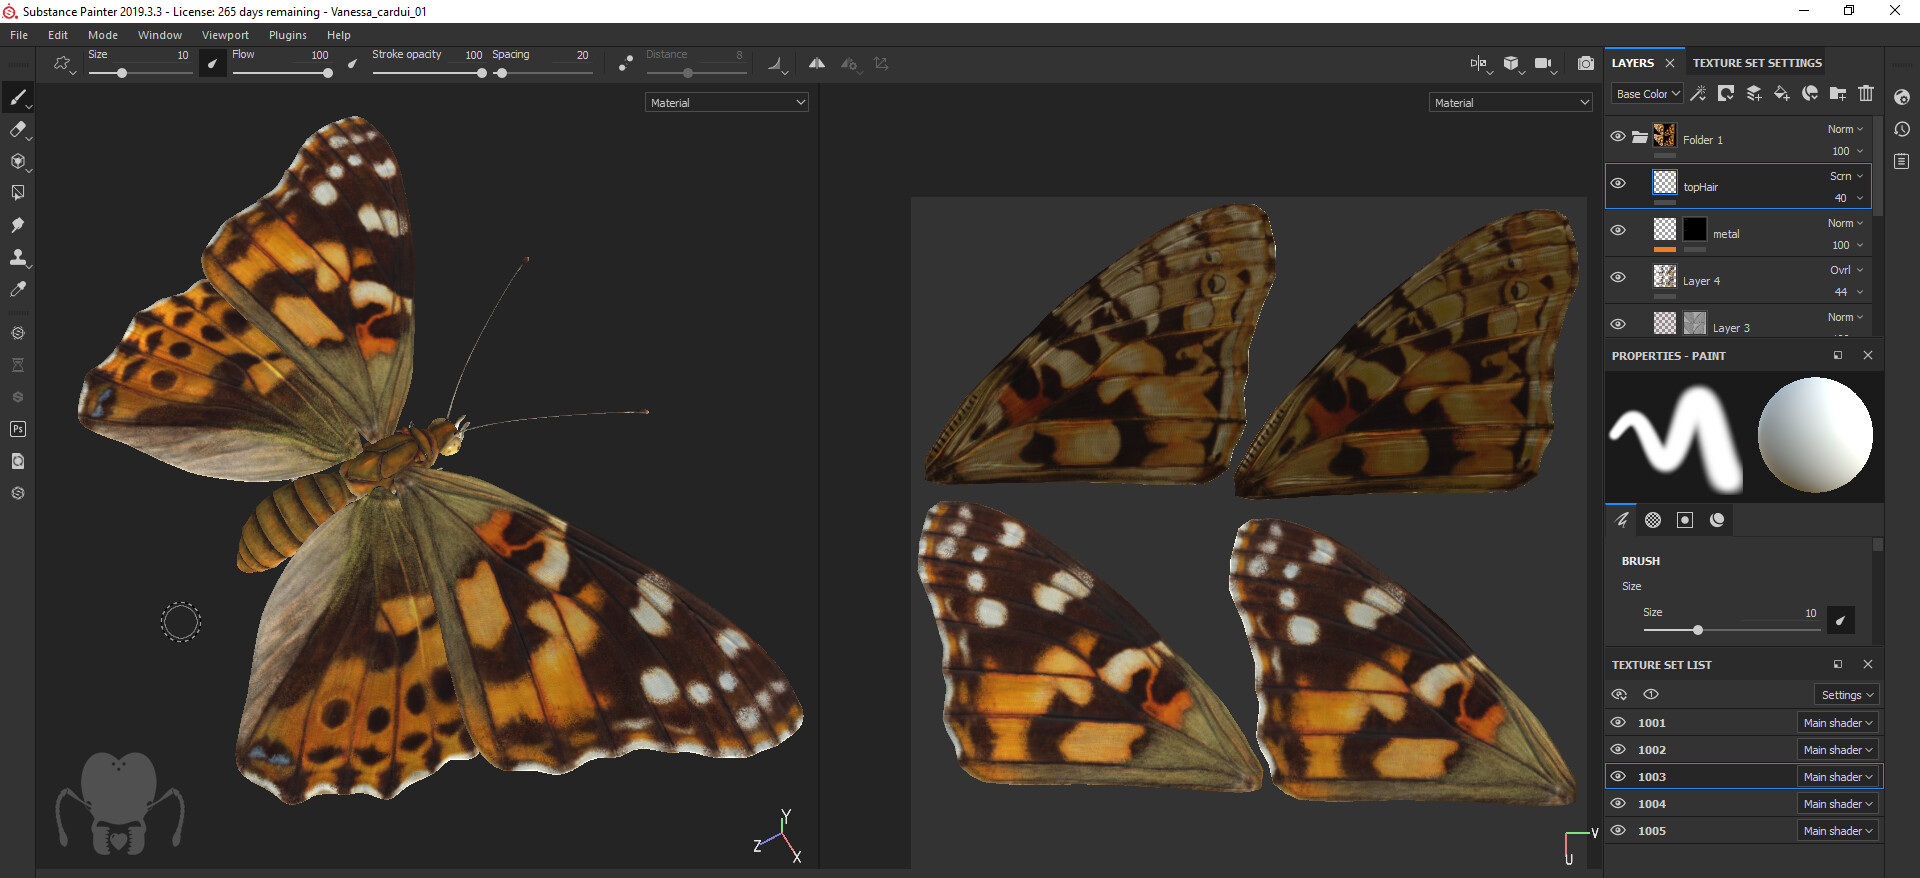Select the metal layer name
Screen dimensions: 1920x878
1726,234
